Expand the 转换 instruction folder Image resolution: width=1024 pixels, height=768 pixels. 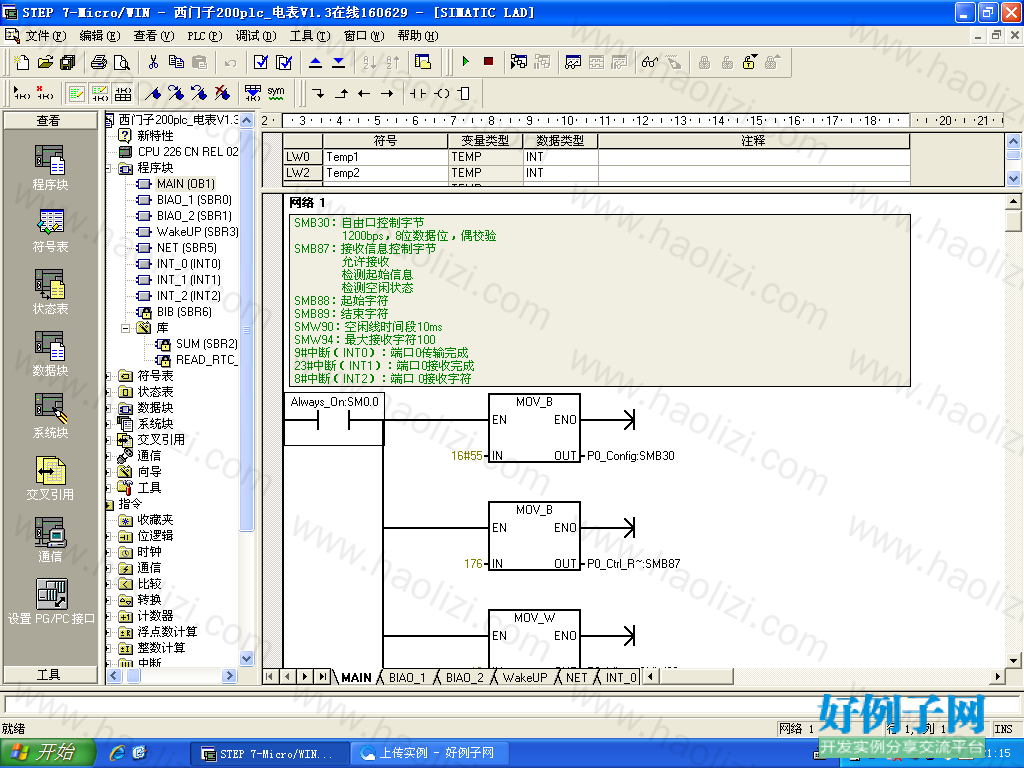108,600
